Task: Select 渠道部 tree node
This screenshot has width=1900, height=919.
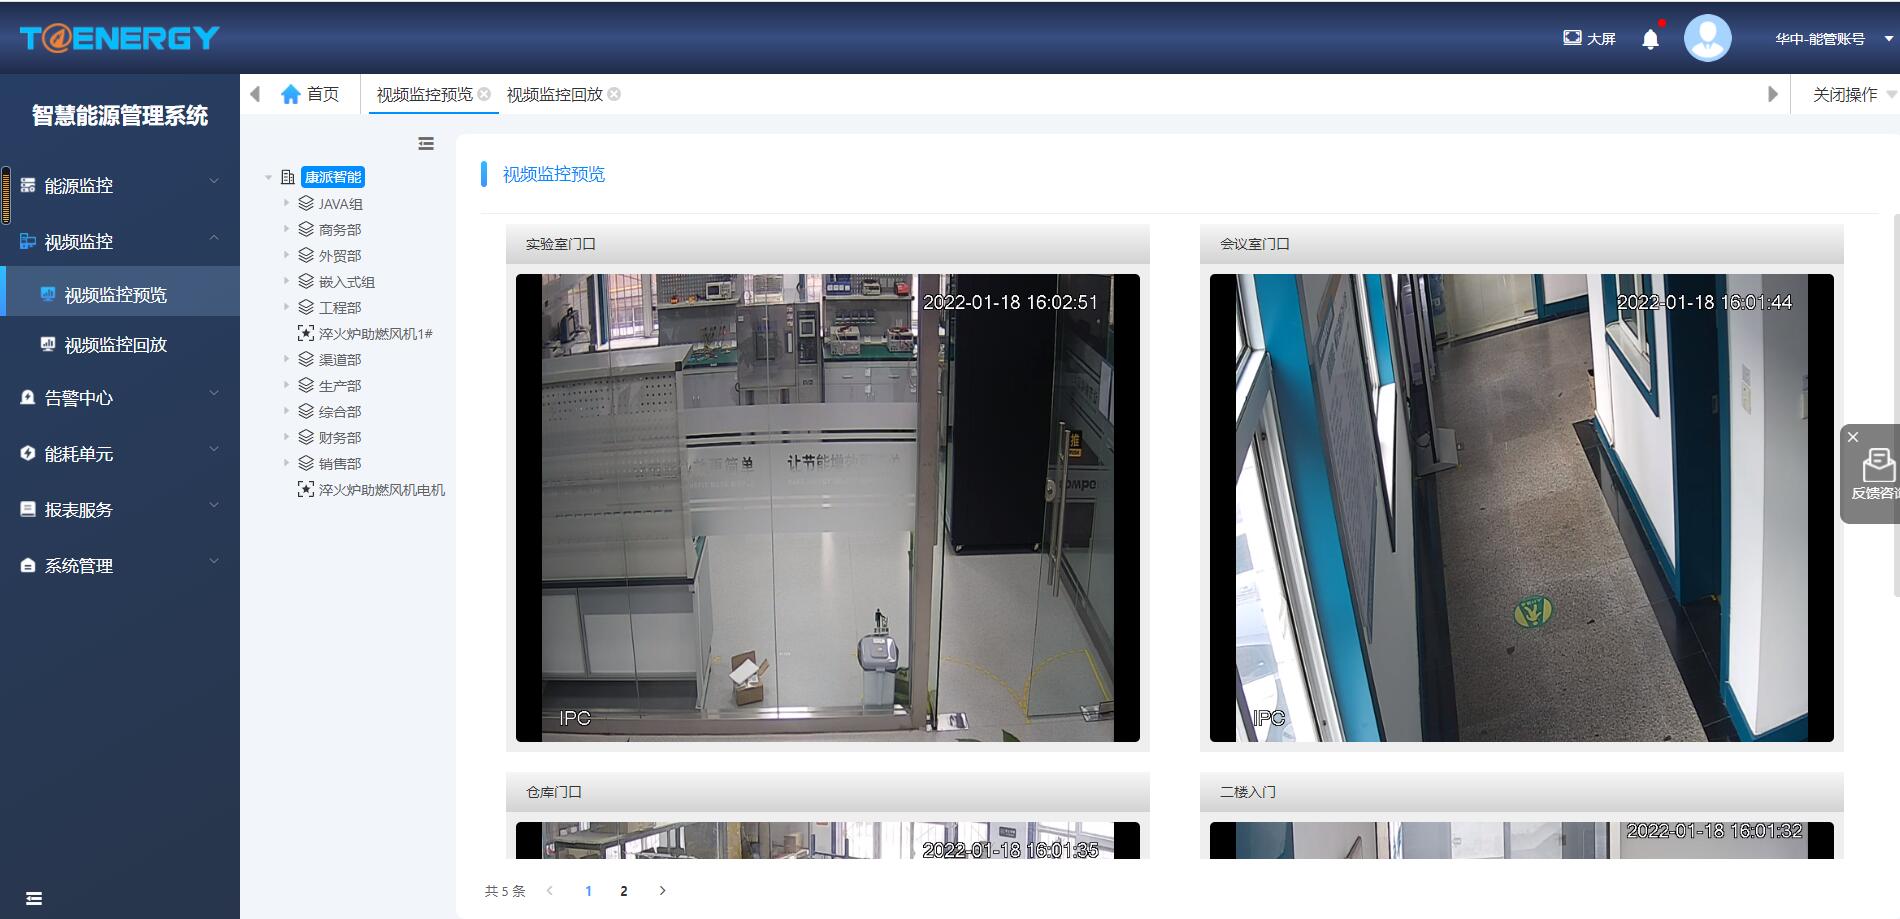Action: [340, 360]
